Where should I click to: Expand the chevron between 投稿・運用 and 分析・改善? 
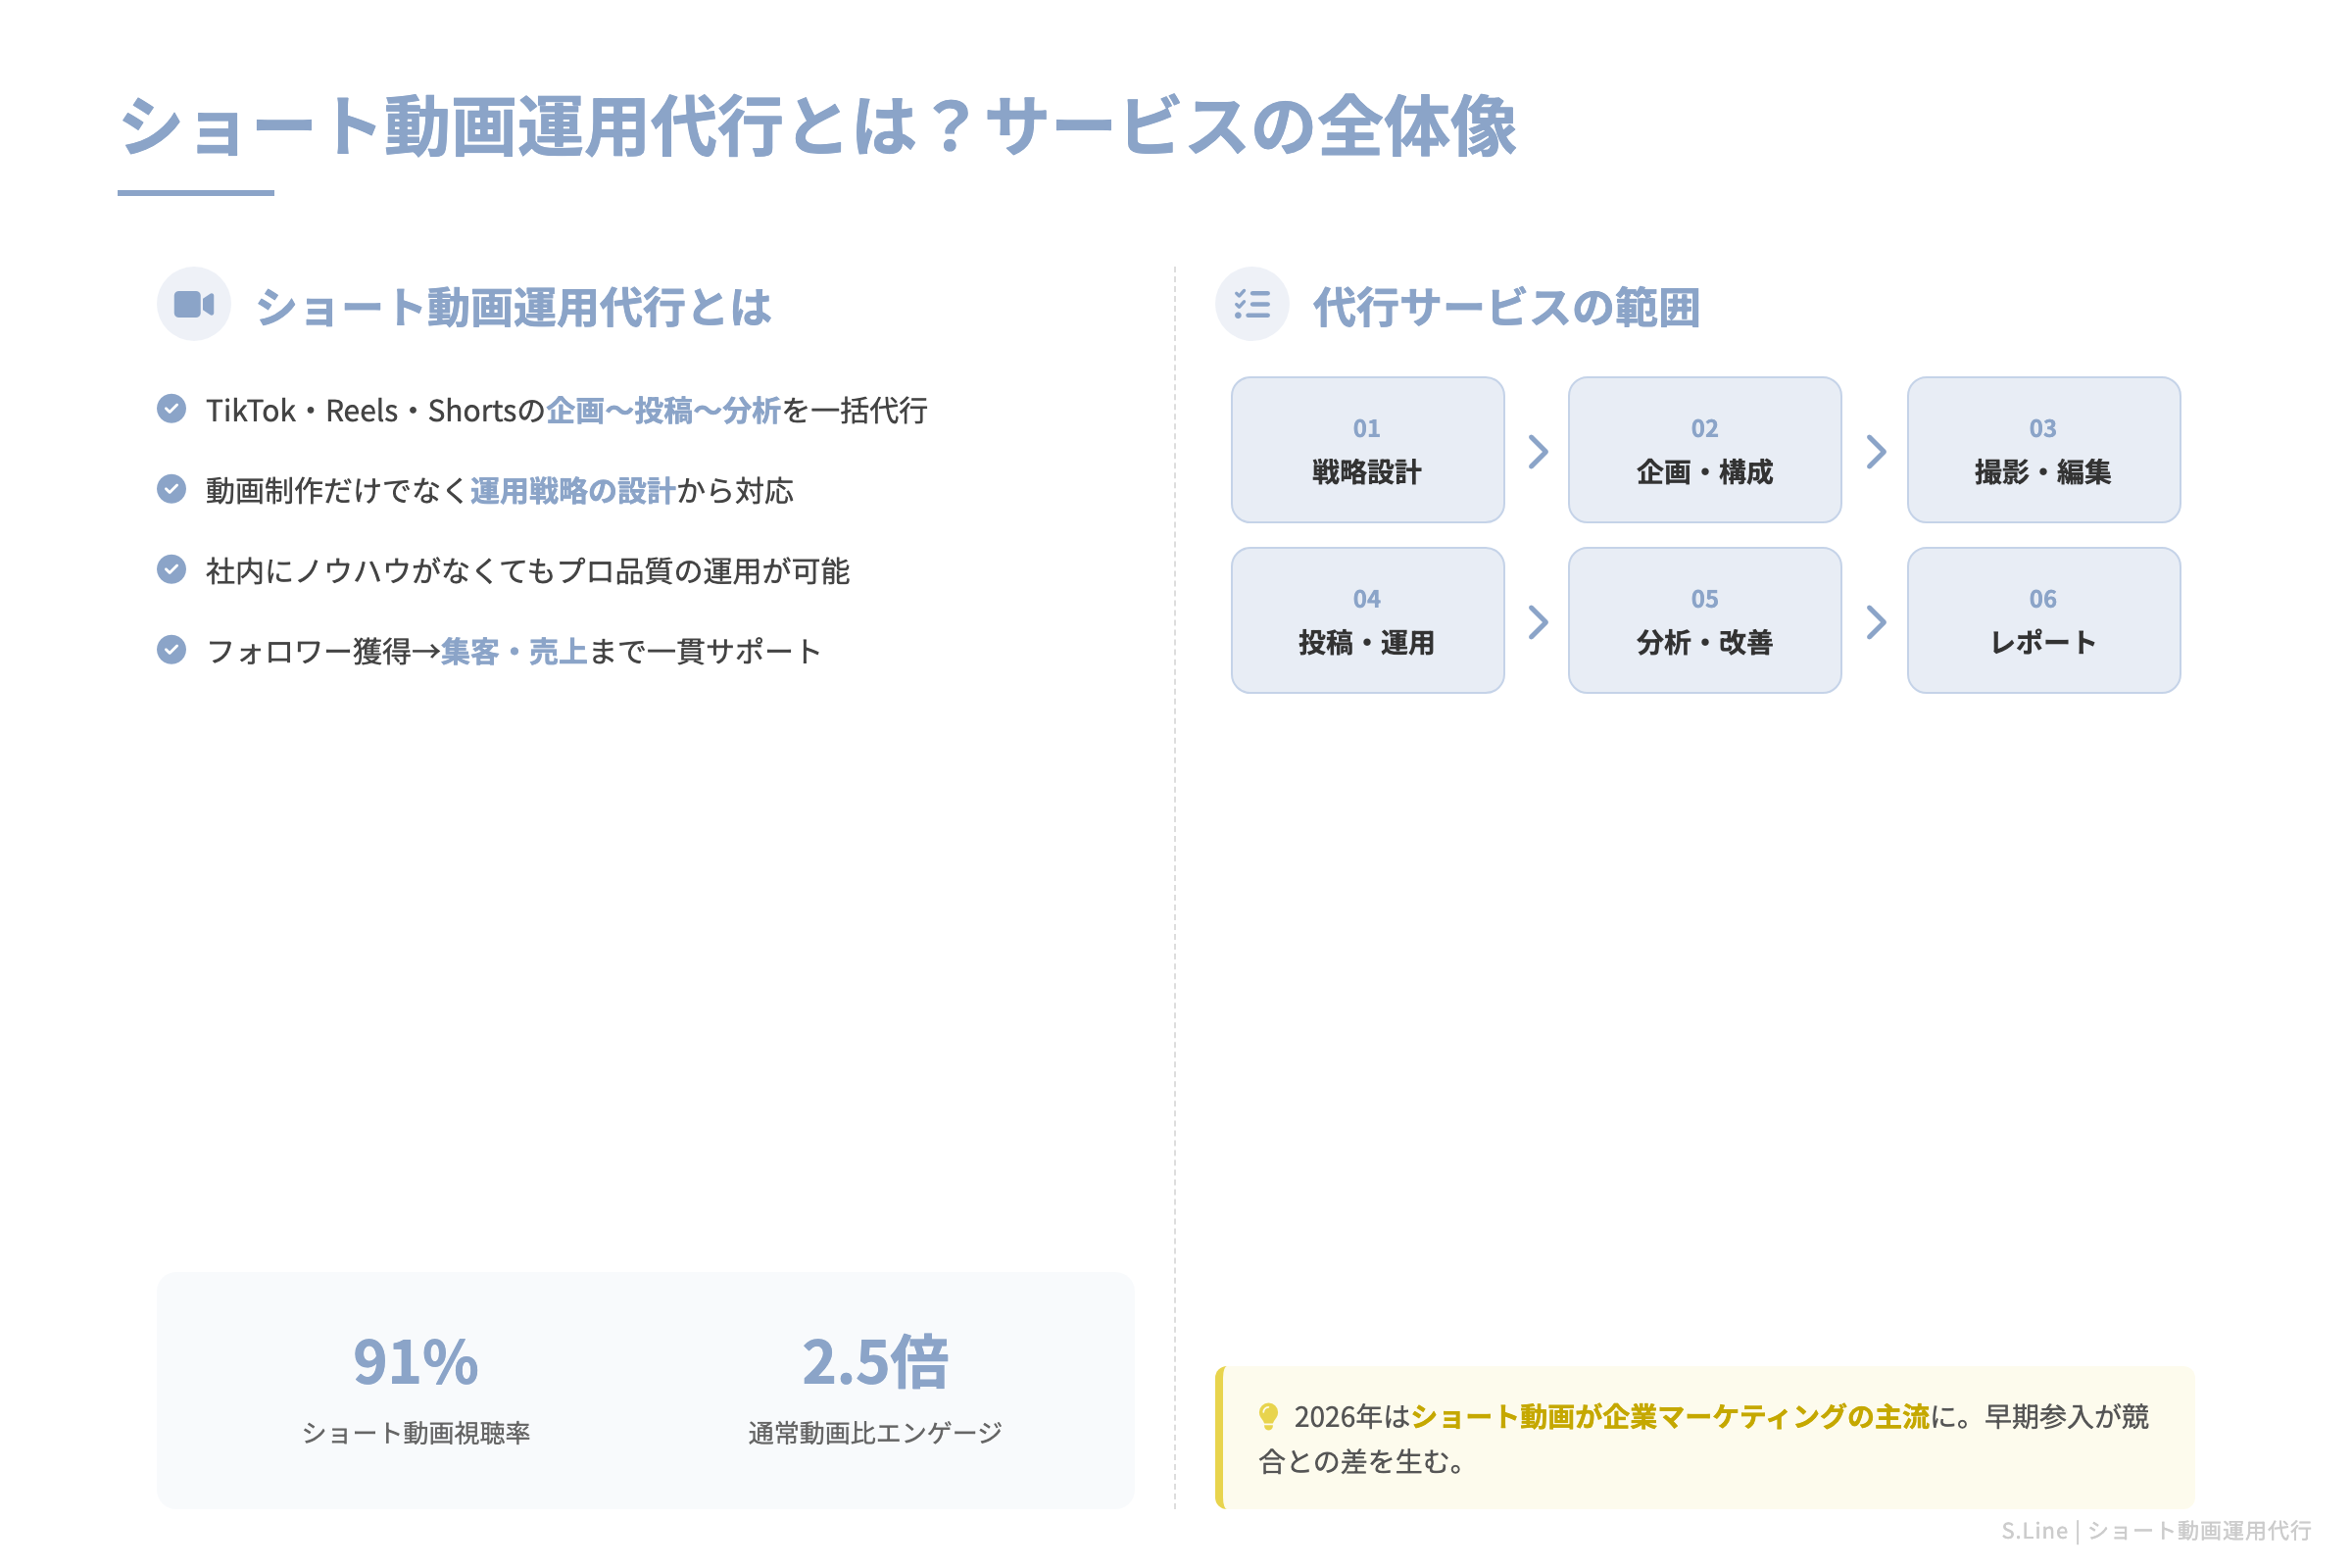[1537, 621]
